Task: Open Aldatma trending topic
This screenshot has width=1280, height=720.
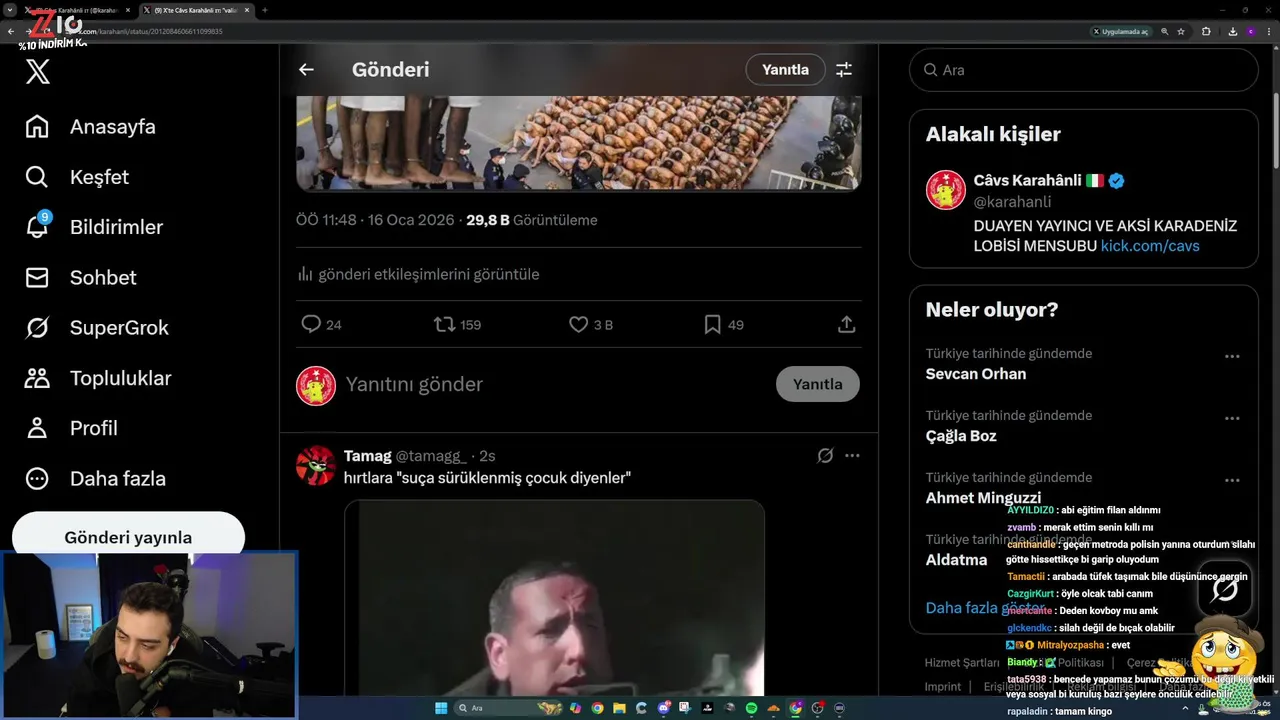Action: pos(956,560)
